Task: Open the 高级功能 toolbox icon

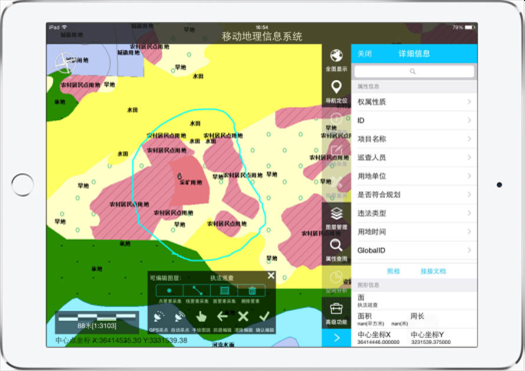Action: (x=336, y=309)
